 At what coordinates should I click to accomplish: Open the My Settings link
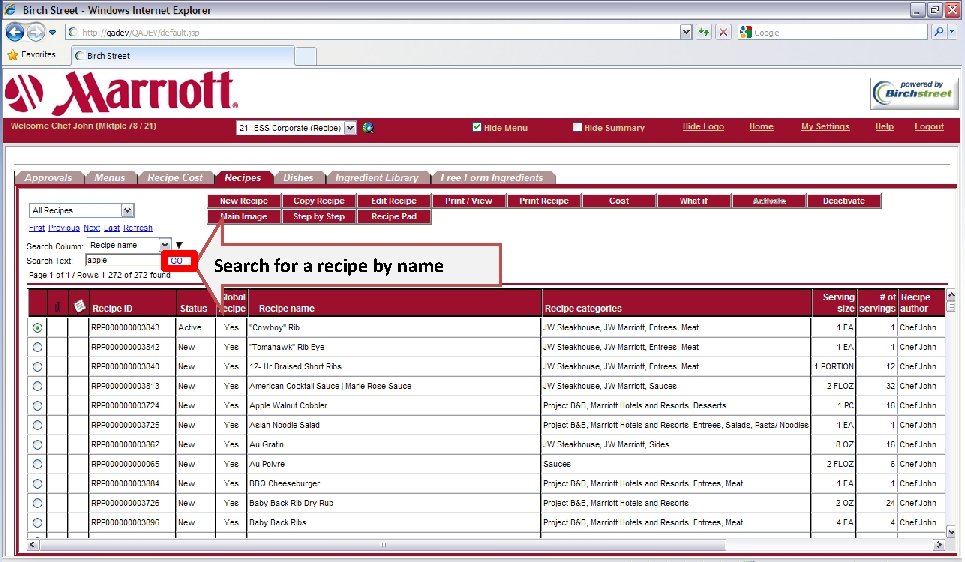[825, 126]
